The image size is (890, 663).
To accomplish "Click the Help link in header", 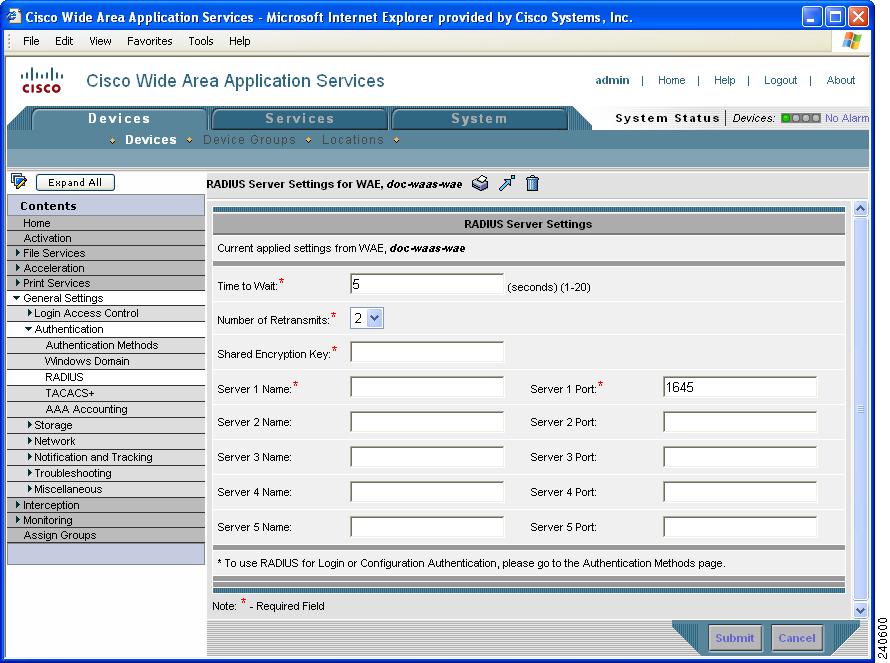I will point(724,80).
